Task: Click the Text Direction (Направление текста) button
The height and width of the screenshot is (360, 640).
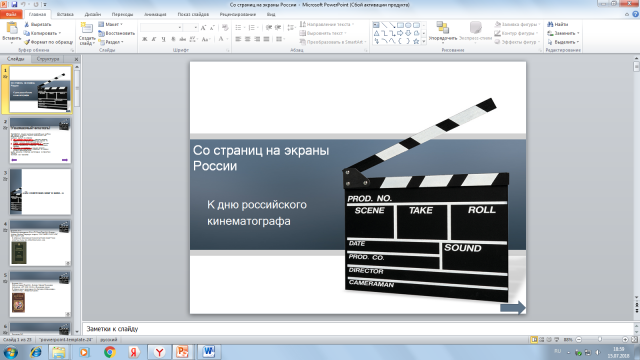Action: coord(327,24)
